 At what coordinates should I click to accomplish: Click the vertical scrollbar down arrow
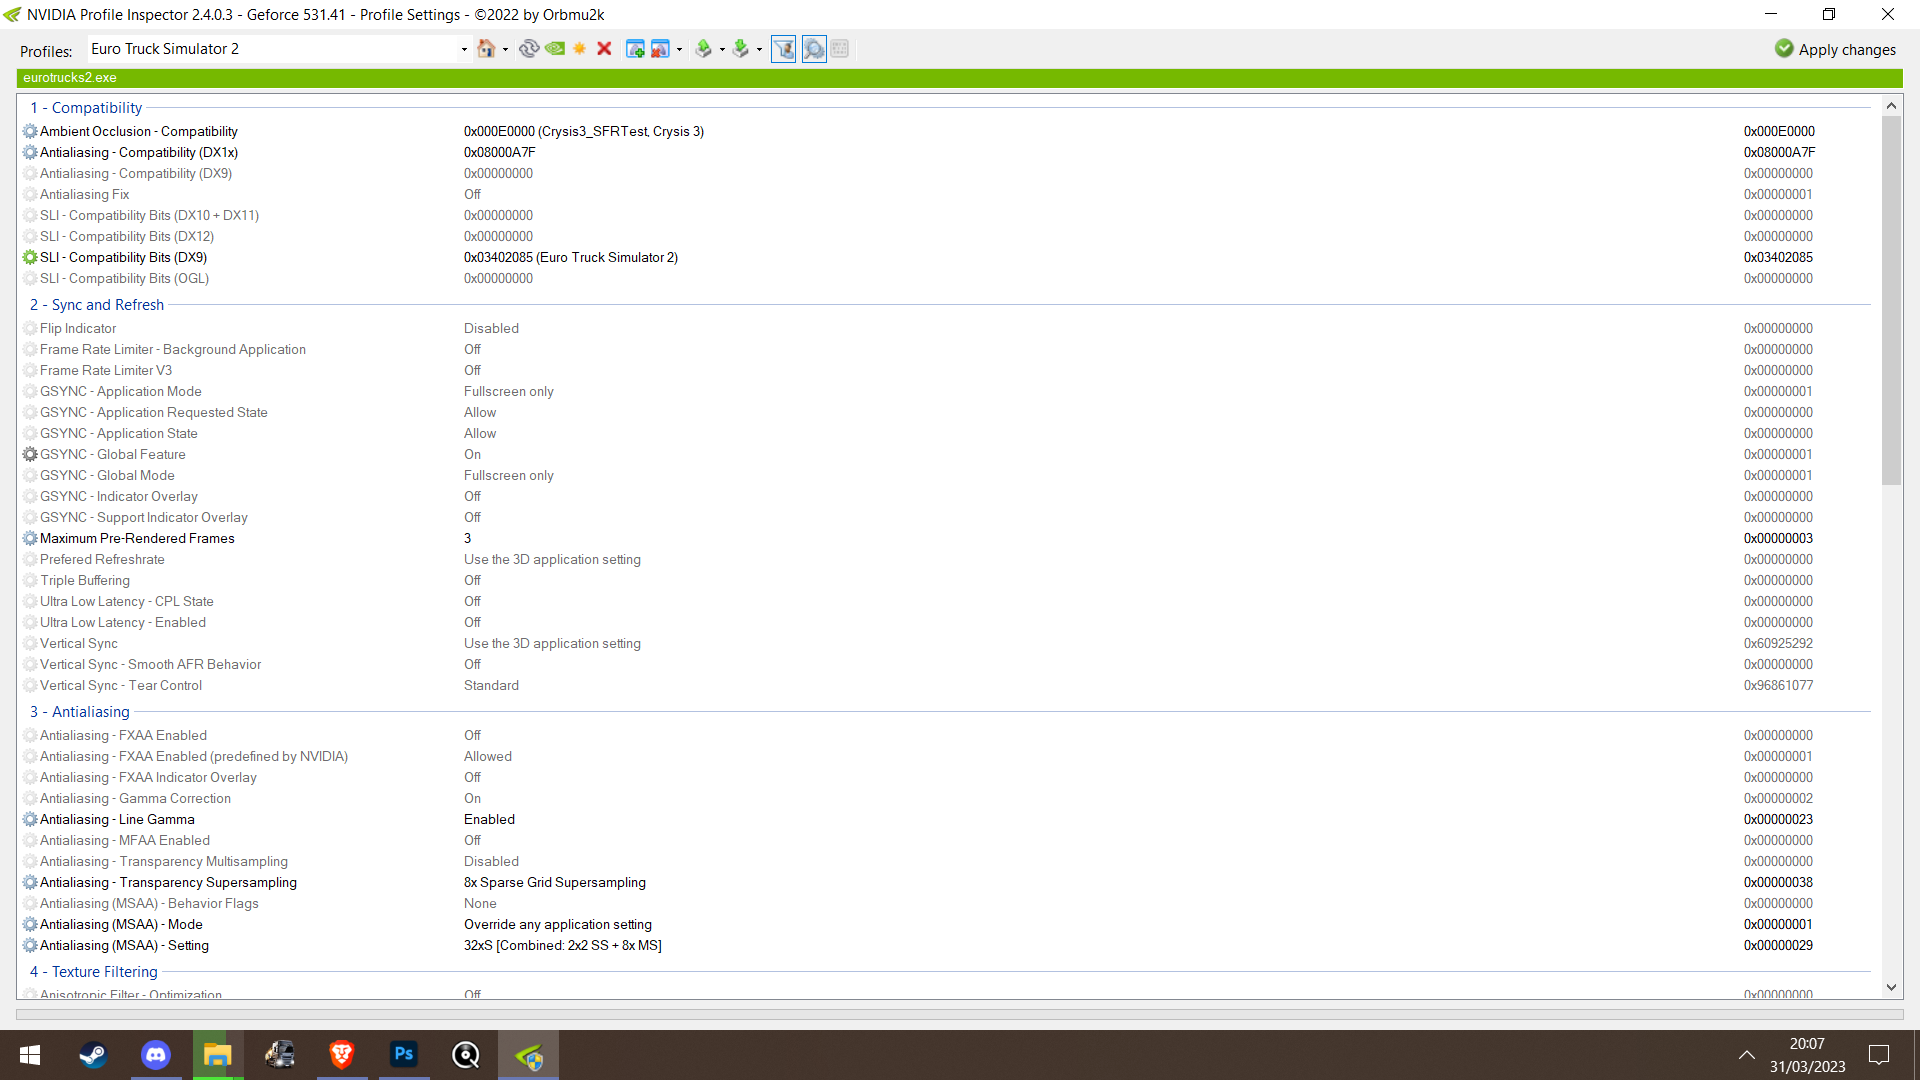pyautogui.click(x=1891, y=987)
